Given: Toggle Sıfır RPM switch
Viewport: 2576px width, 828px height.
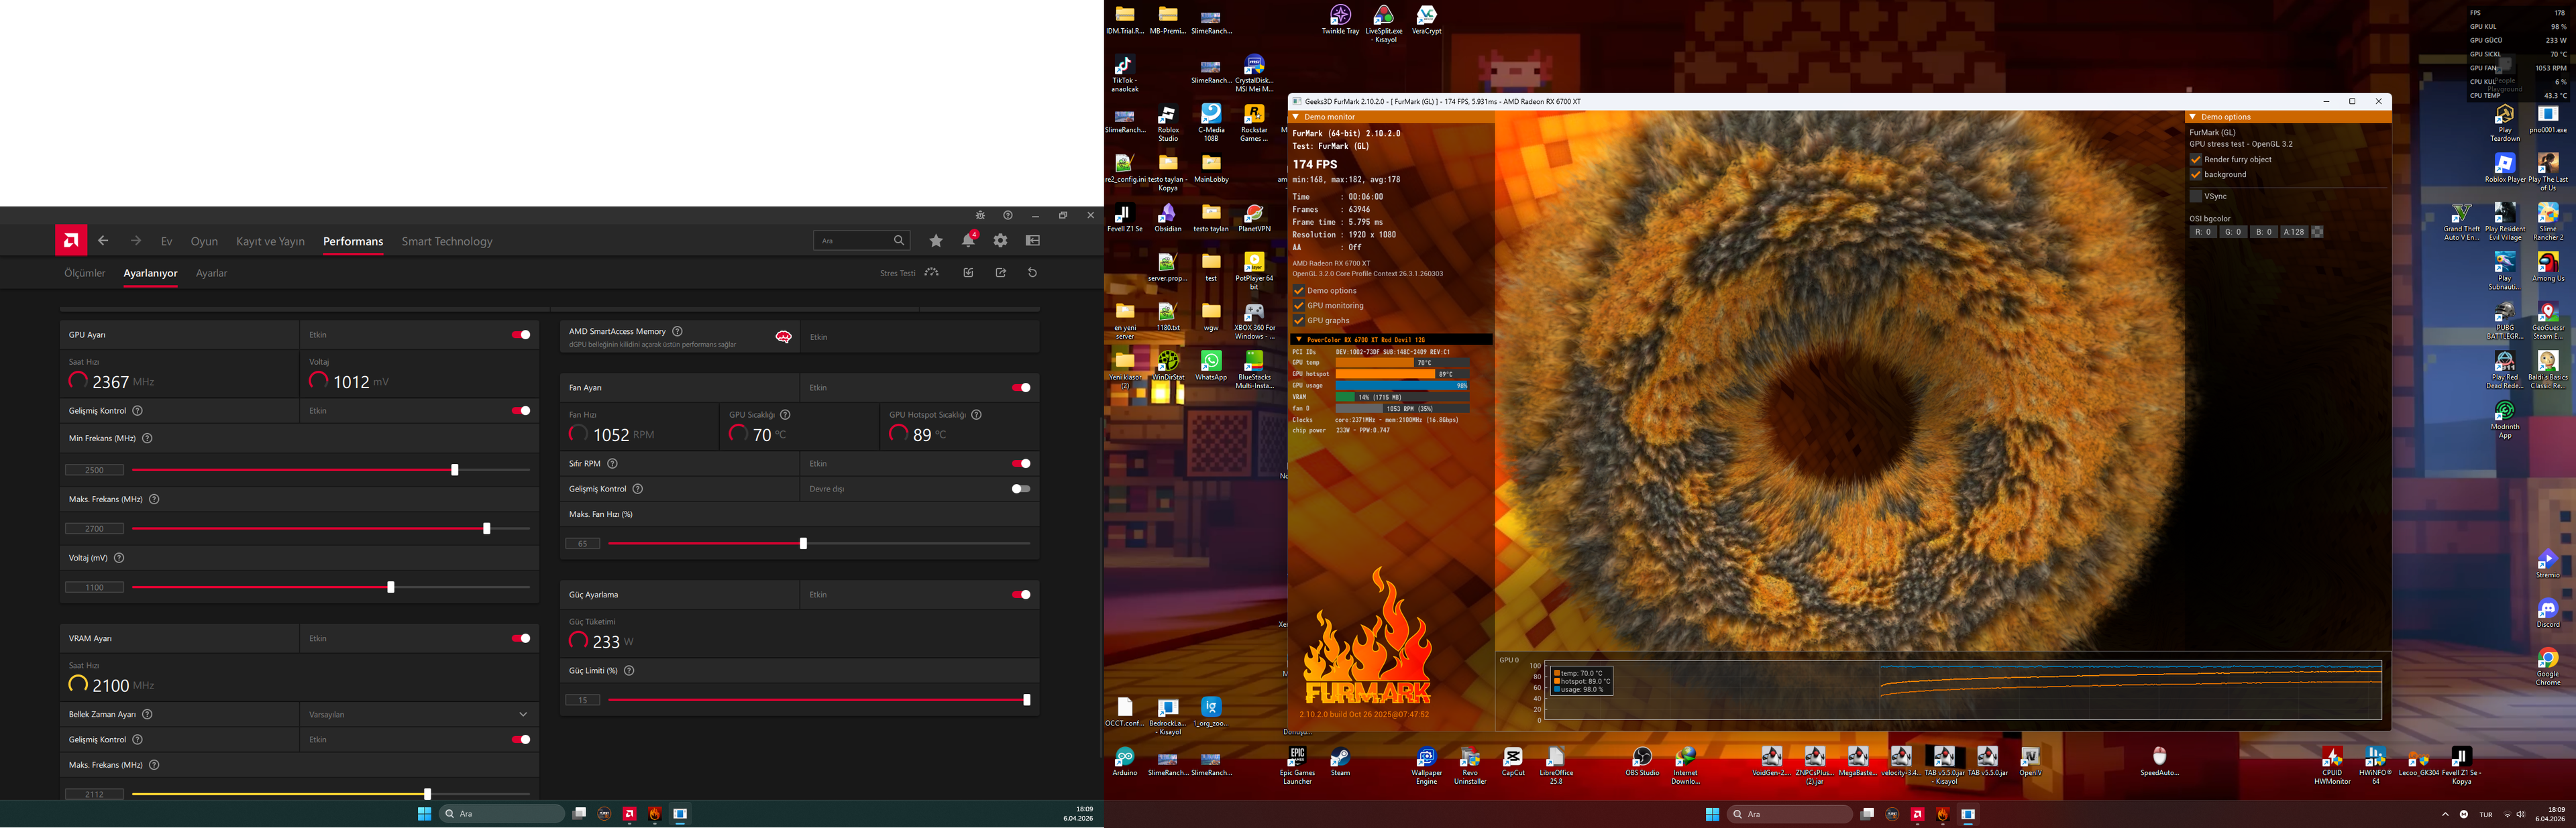Looking at the screenshot, I should click(1021, 463).
